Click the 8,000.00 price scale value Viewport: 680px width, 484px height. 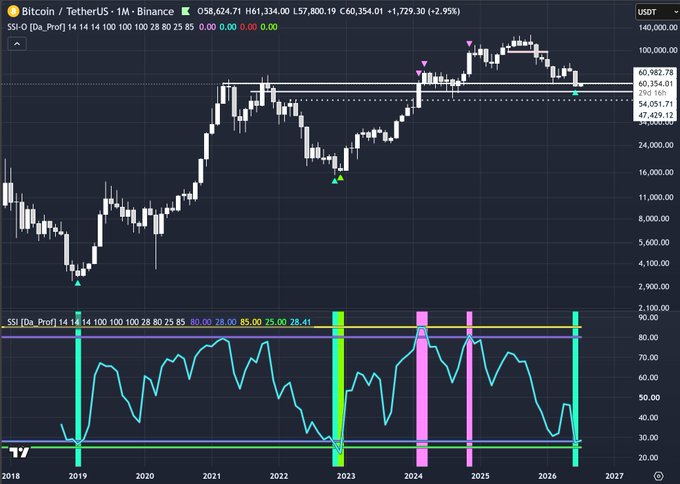click(x=656, y=218)
